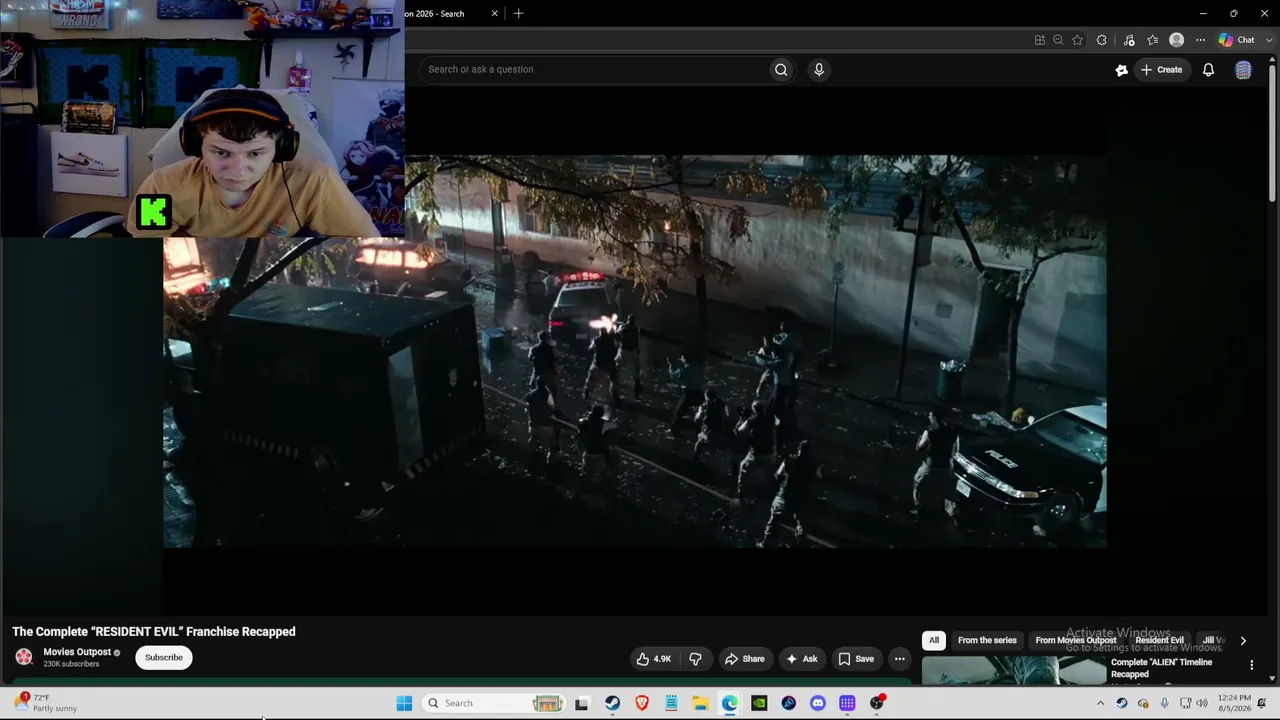Click the Ask button
The width and height of the screenshot is (1280, 720).
click(x=802, y=659)
